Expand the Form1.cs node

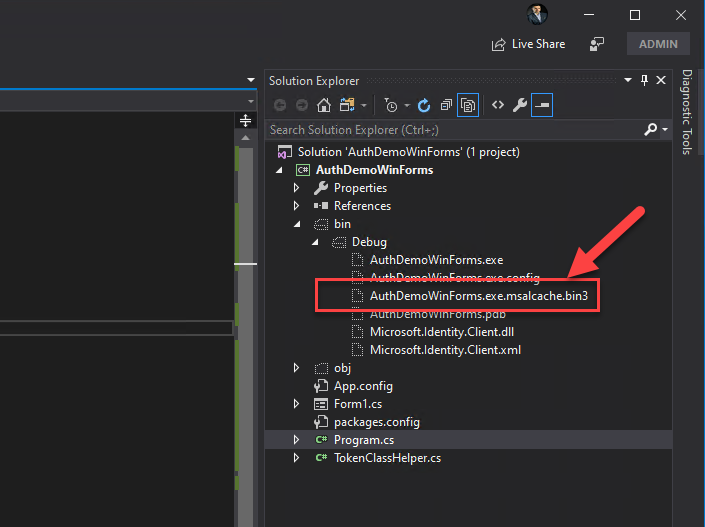(x=296, y=404)
